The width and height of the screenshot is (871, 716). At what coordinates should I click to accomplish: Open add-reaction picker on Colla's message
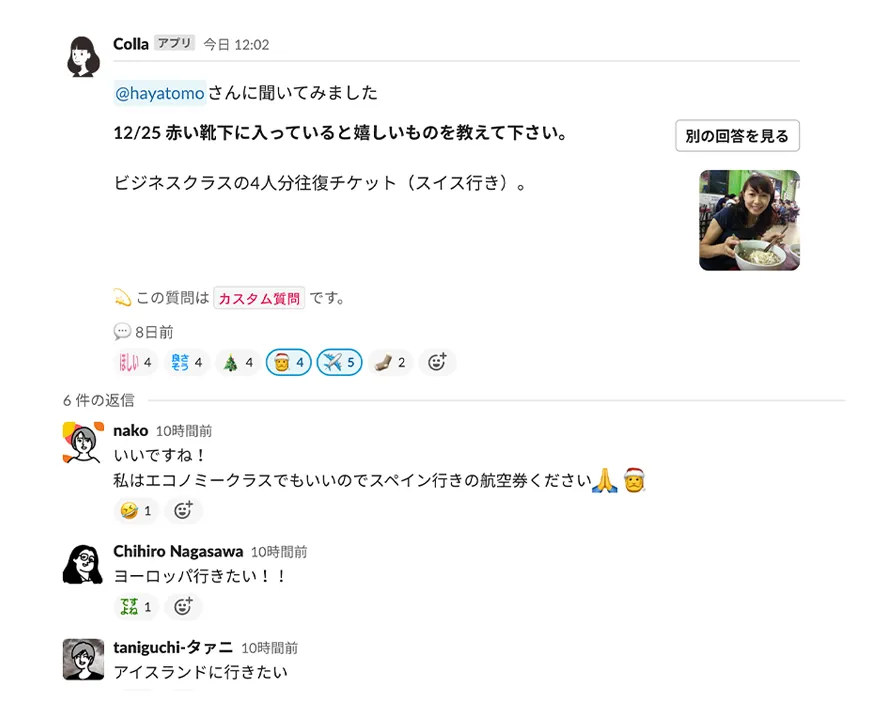pos(437,363)
